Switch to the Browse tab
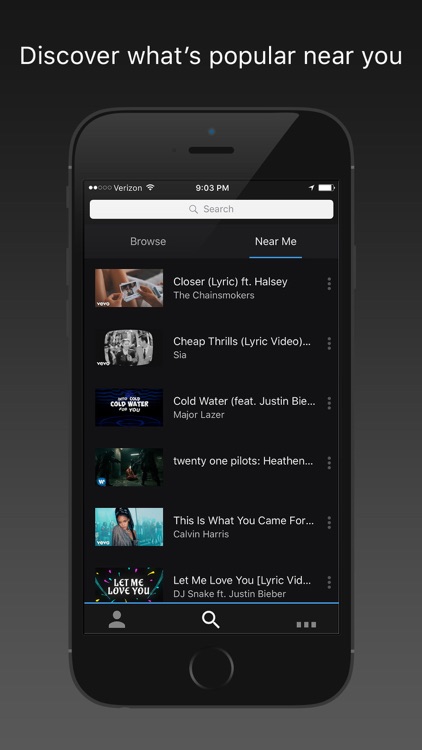 [x=148, y=242]
